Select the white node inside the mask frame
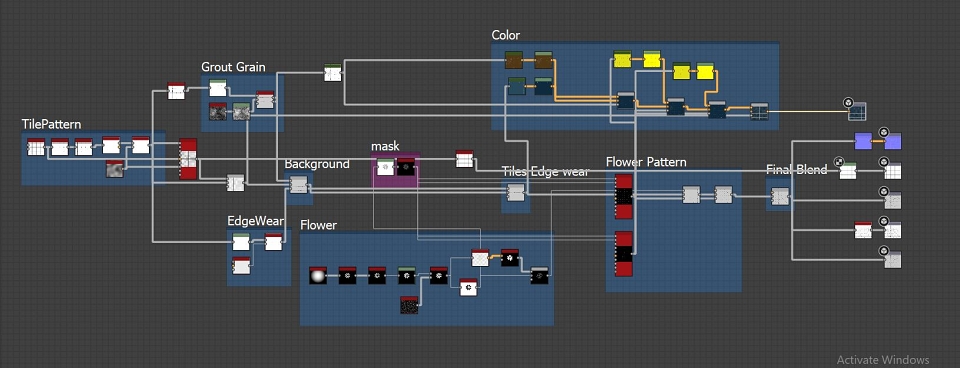The width and height of the screenshot is (960, 368). tap(385, 167)
